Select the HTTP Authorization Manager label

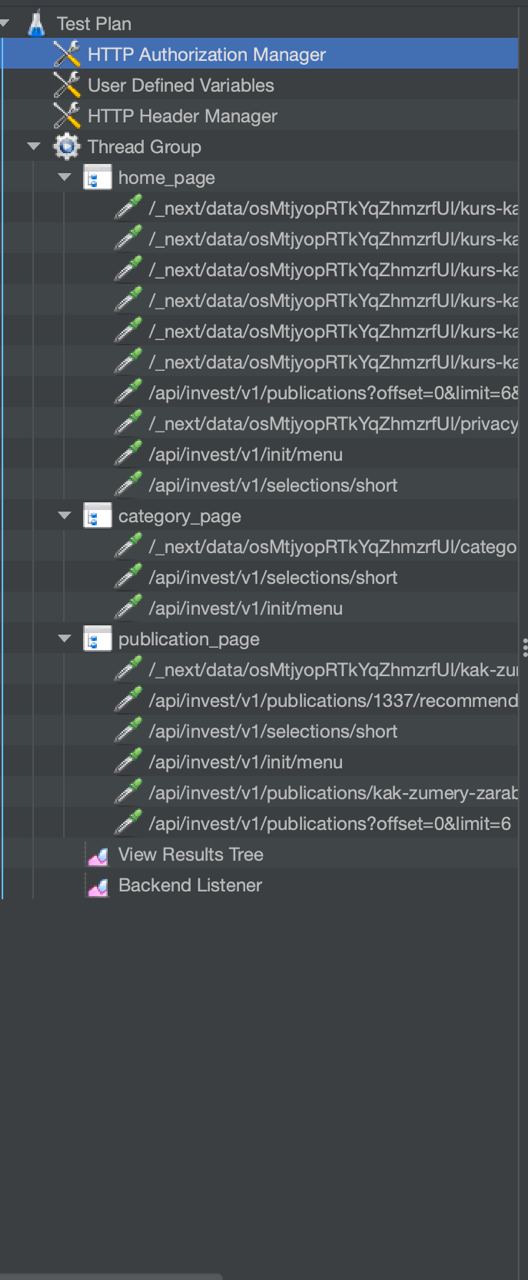(x=207, y=55)
